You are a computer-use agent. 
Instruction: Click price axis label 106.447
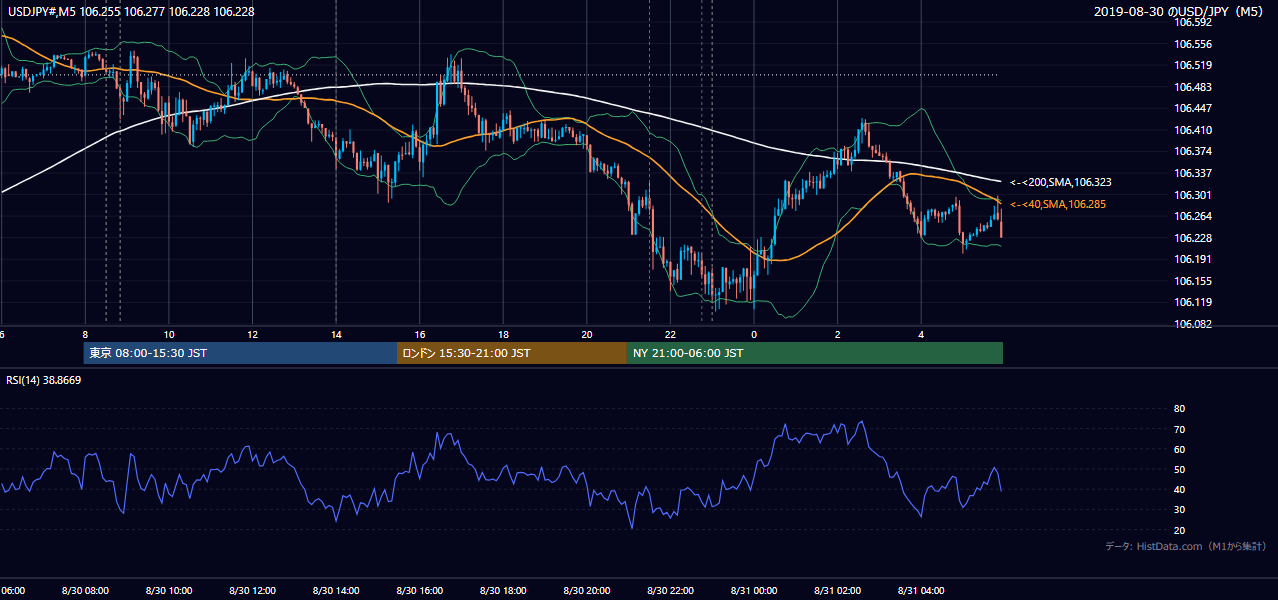click(1193, 108)
